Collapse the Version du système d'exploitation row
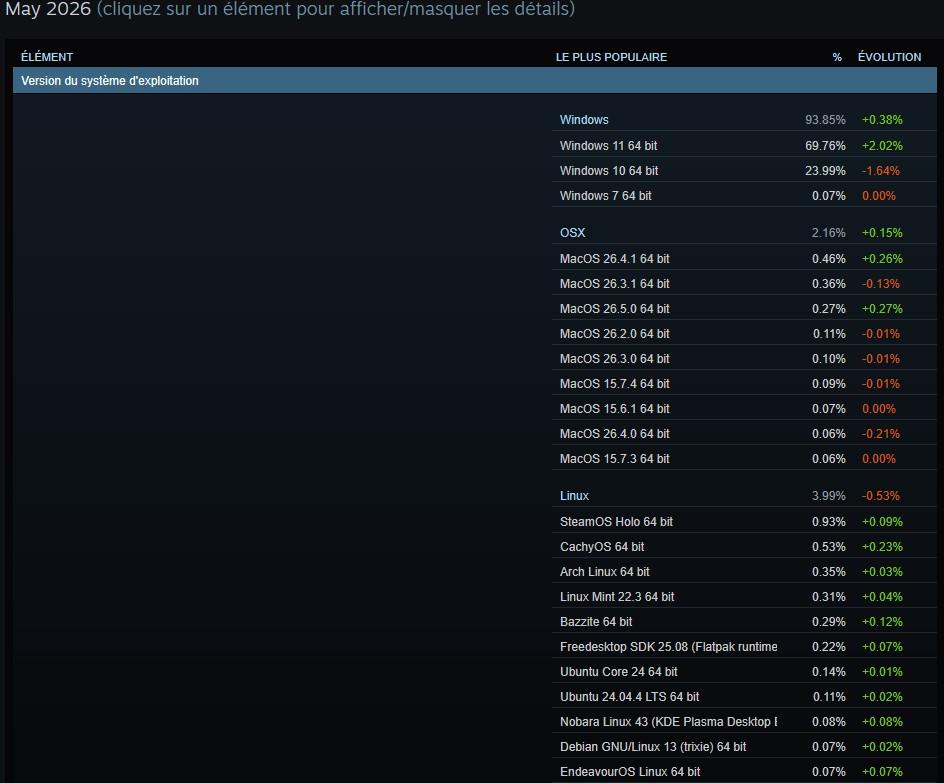Viewport: 944px width, 783px height. (x=474, y=81)
